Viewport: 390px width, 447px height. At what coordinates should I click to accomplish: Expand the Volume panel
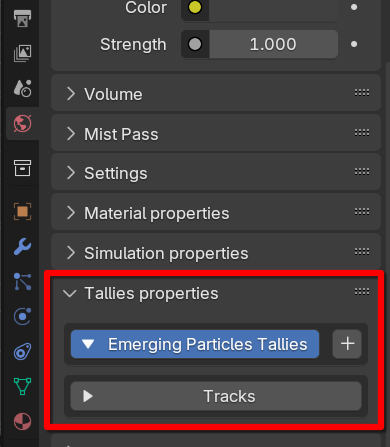point(216,94)
